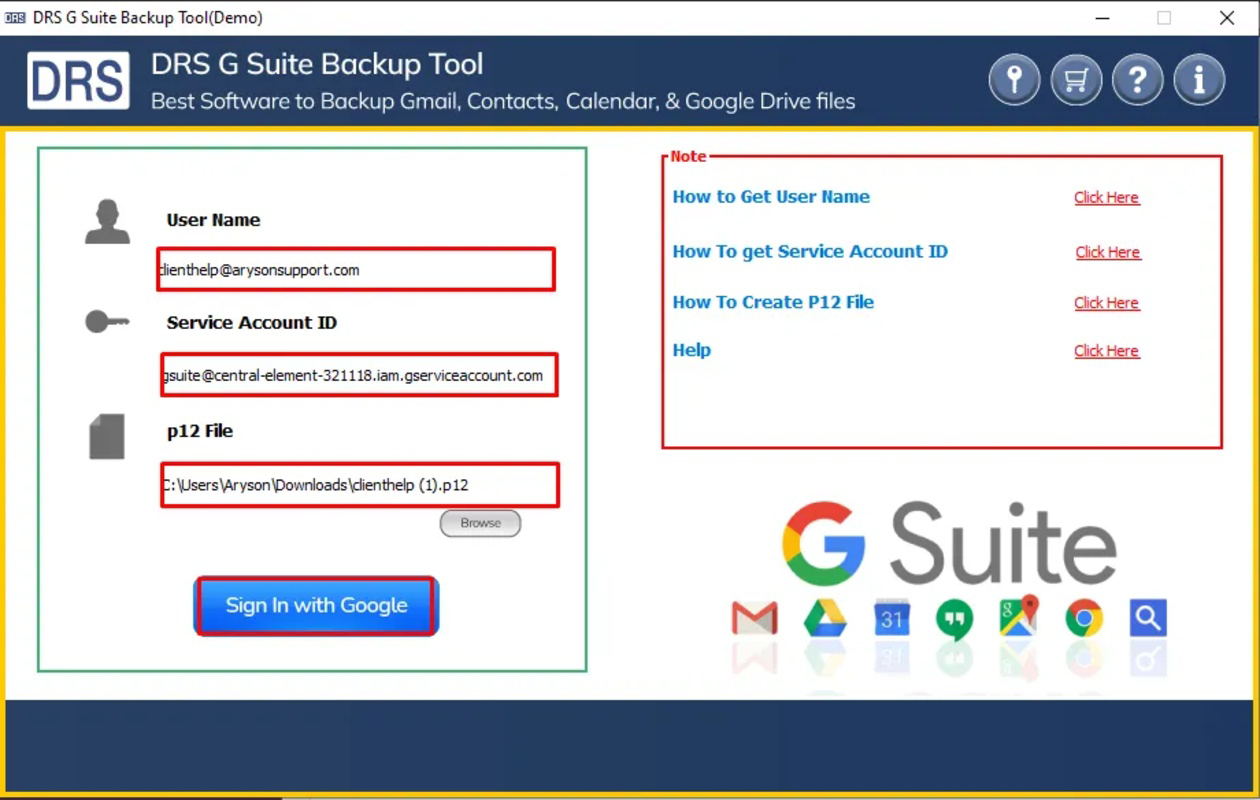Open Click Here for Create P12 File
The width and height of the screenshot is (1260, 800).
click(1107, 302)
